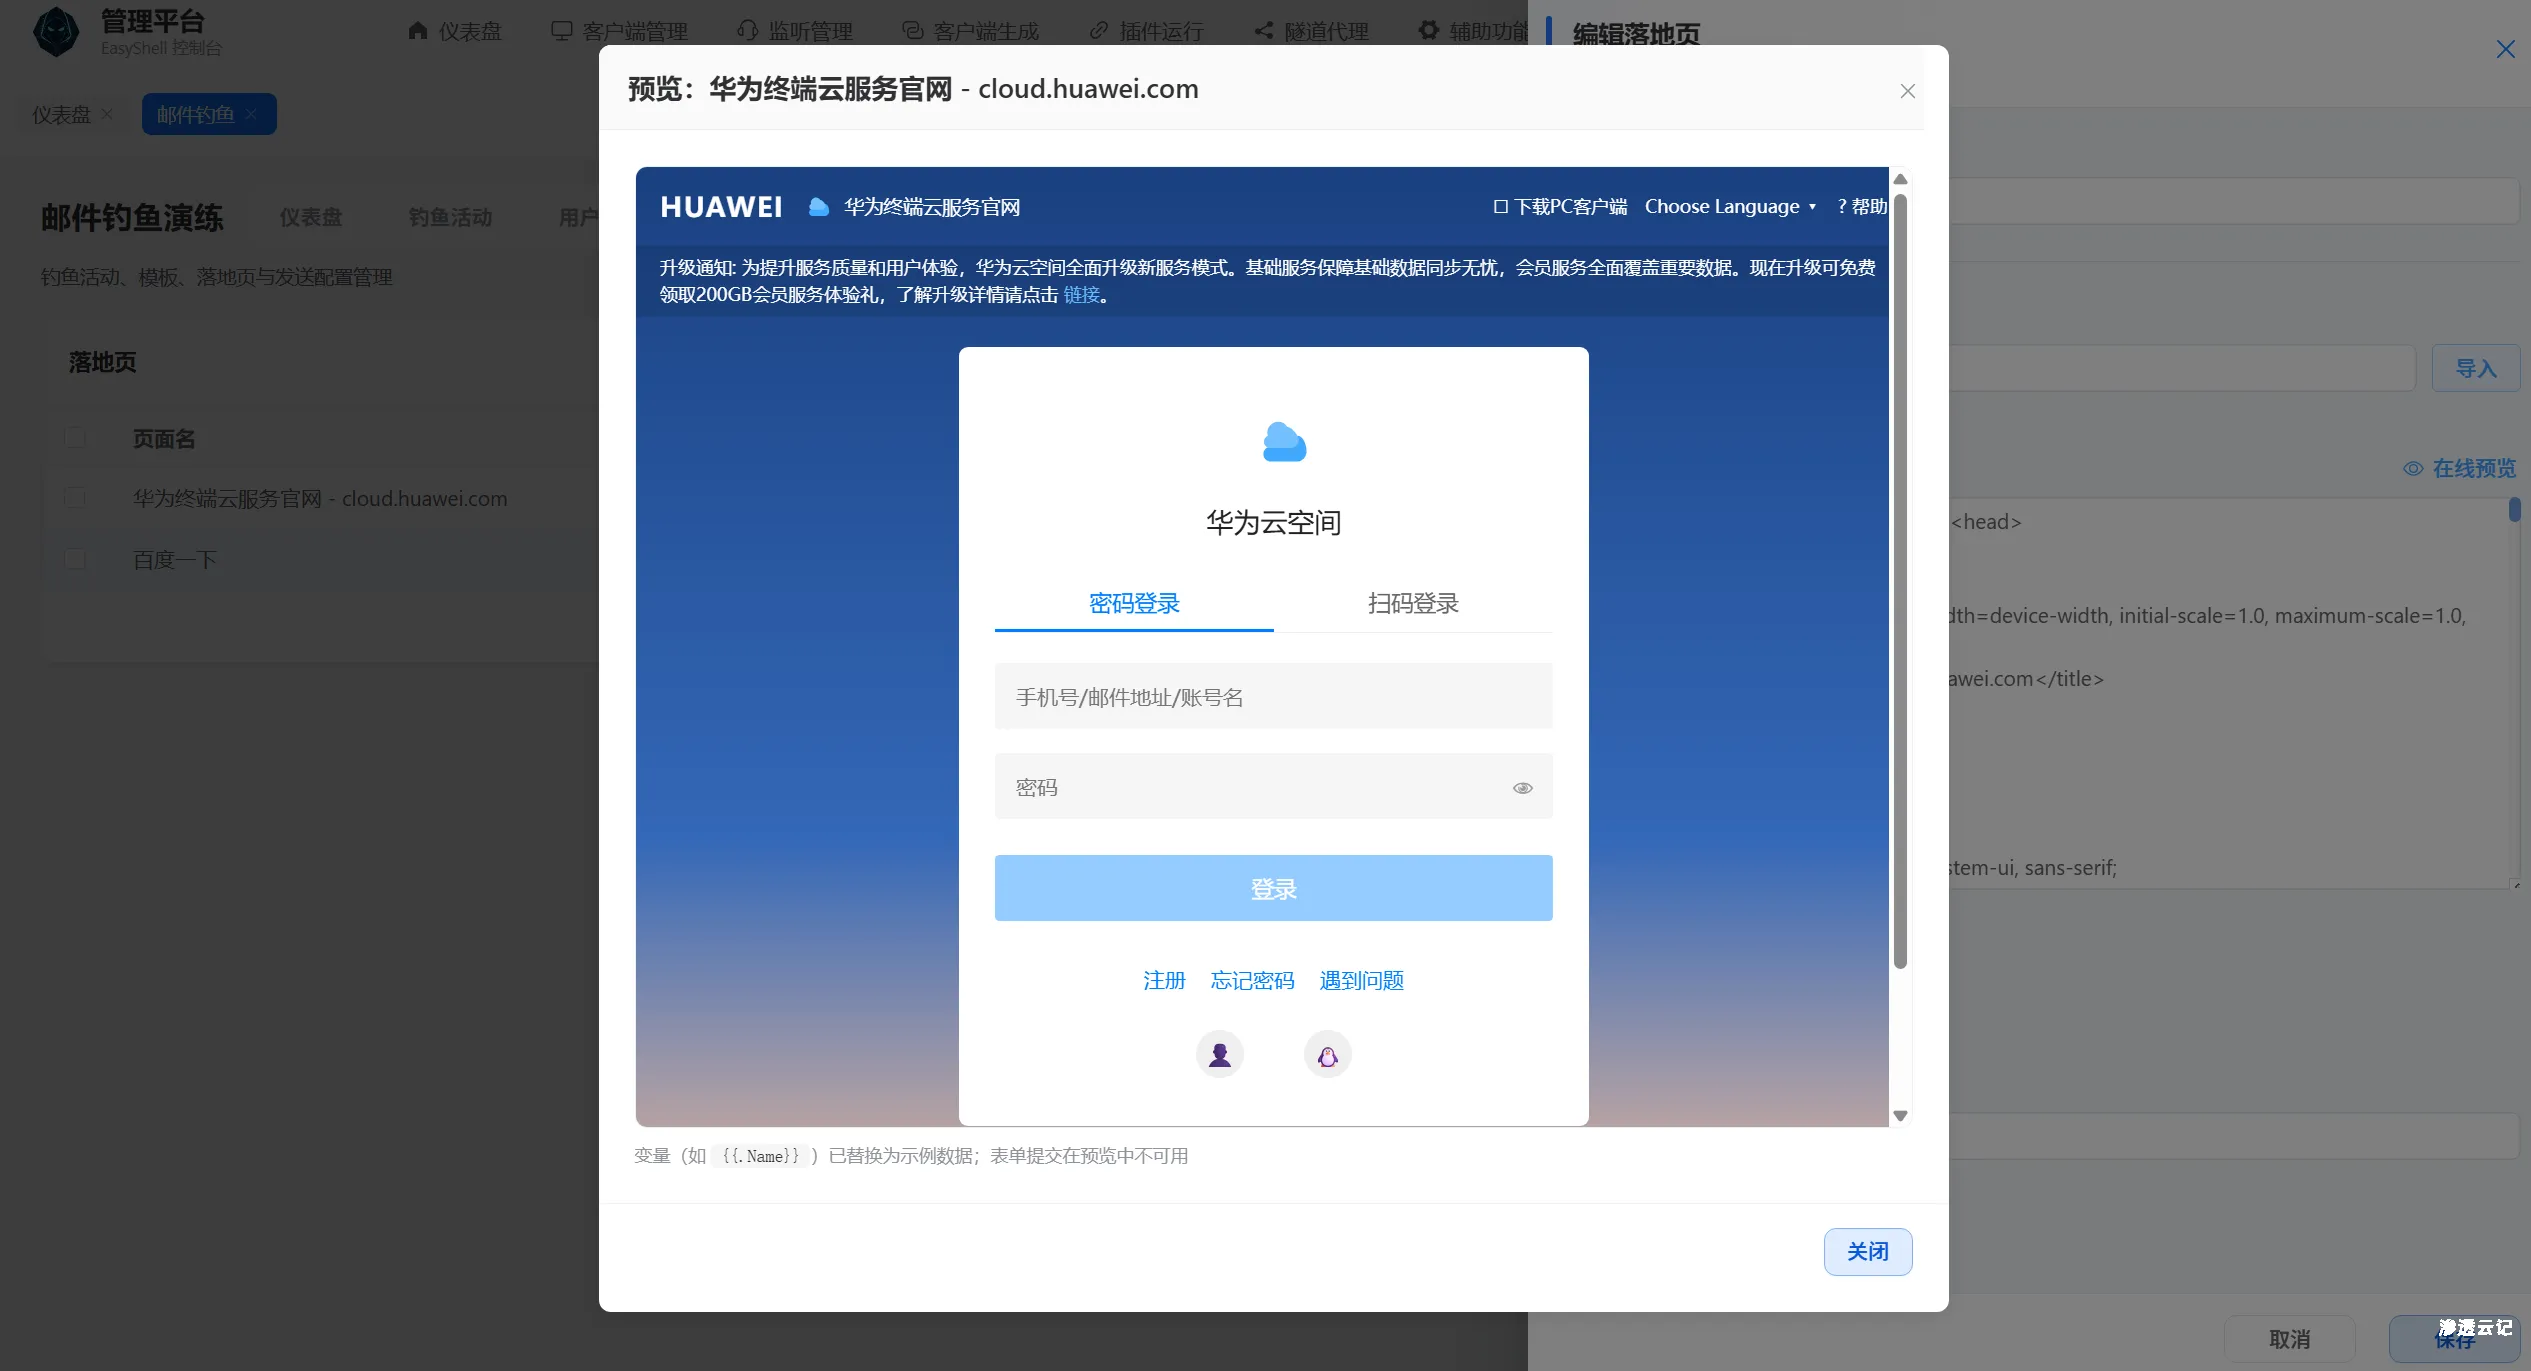2531x1371 pixels.
Task: Open 钓鱼活动 sub-tab
Action: pyautogui.click(x=450, y=216)
